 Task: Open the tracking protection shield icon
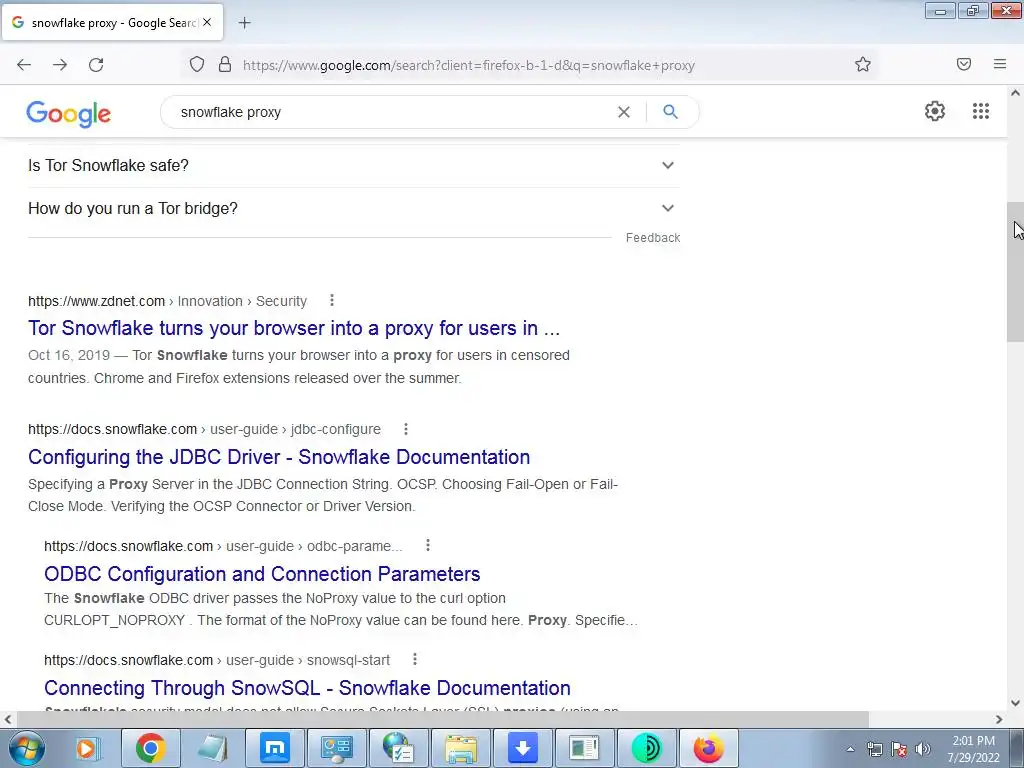point(197,65)
